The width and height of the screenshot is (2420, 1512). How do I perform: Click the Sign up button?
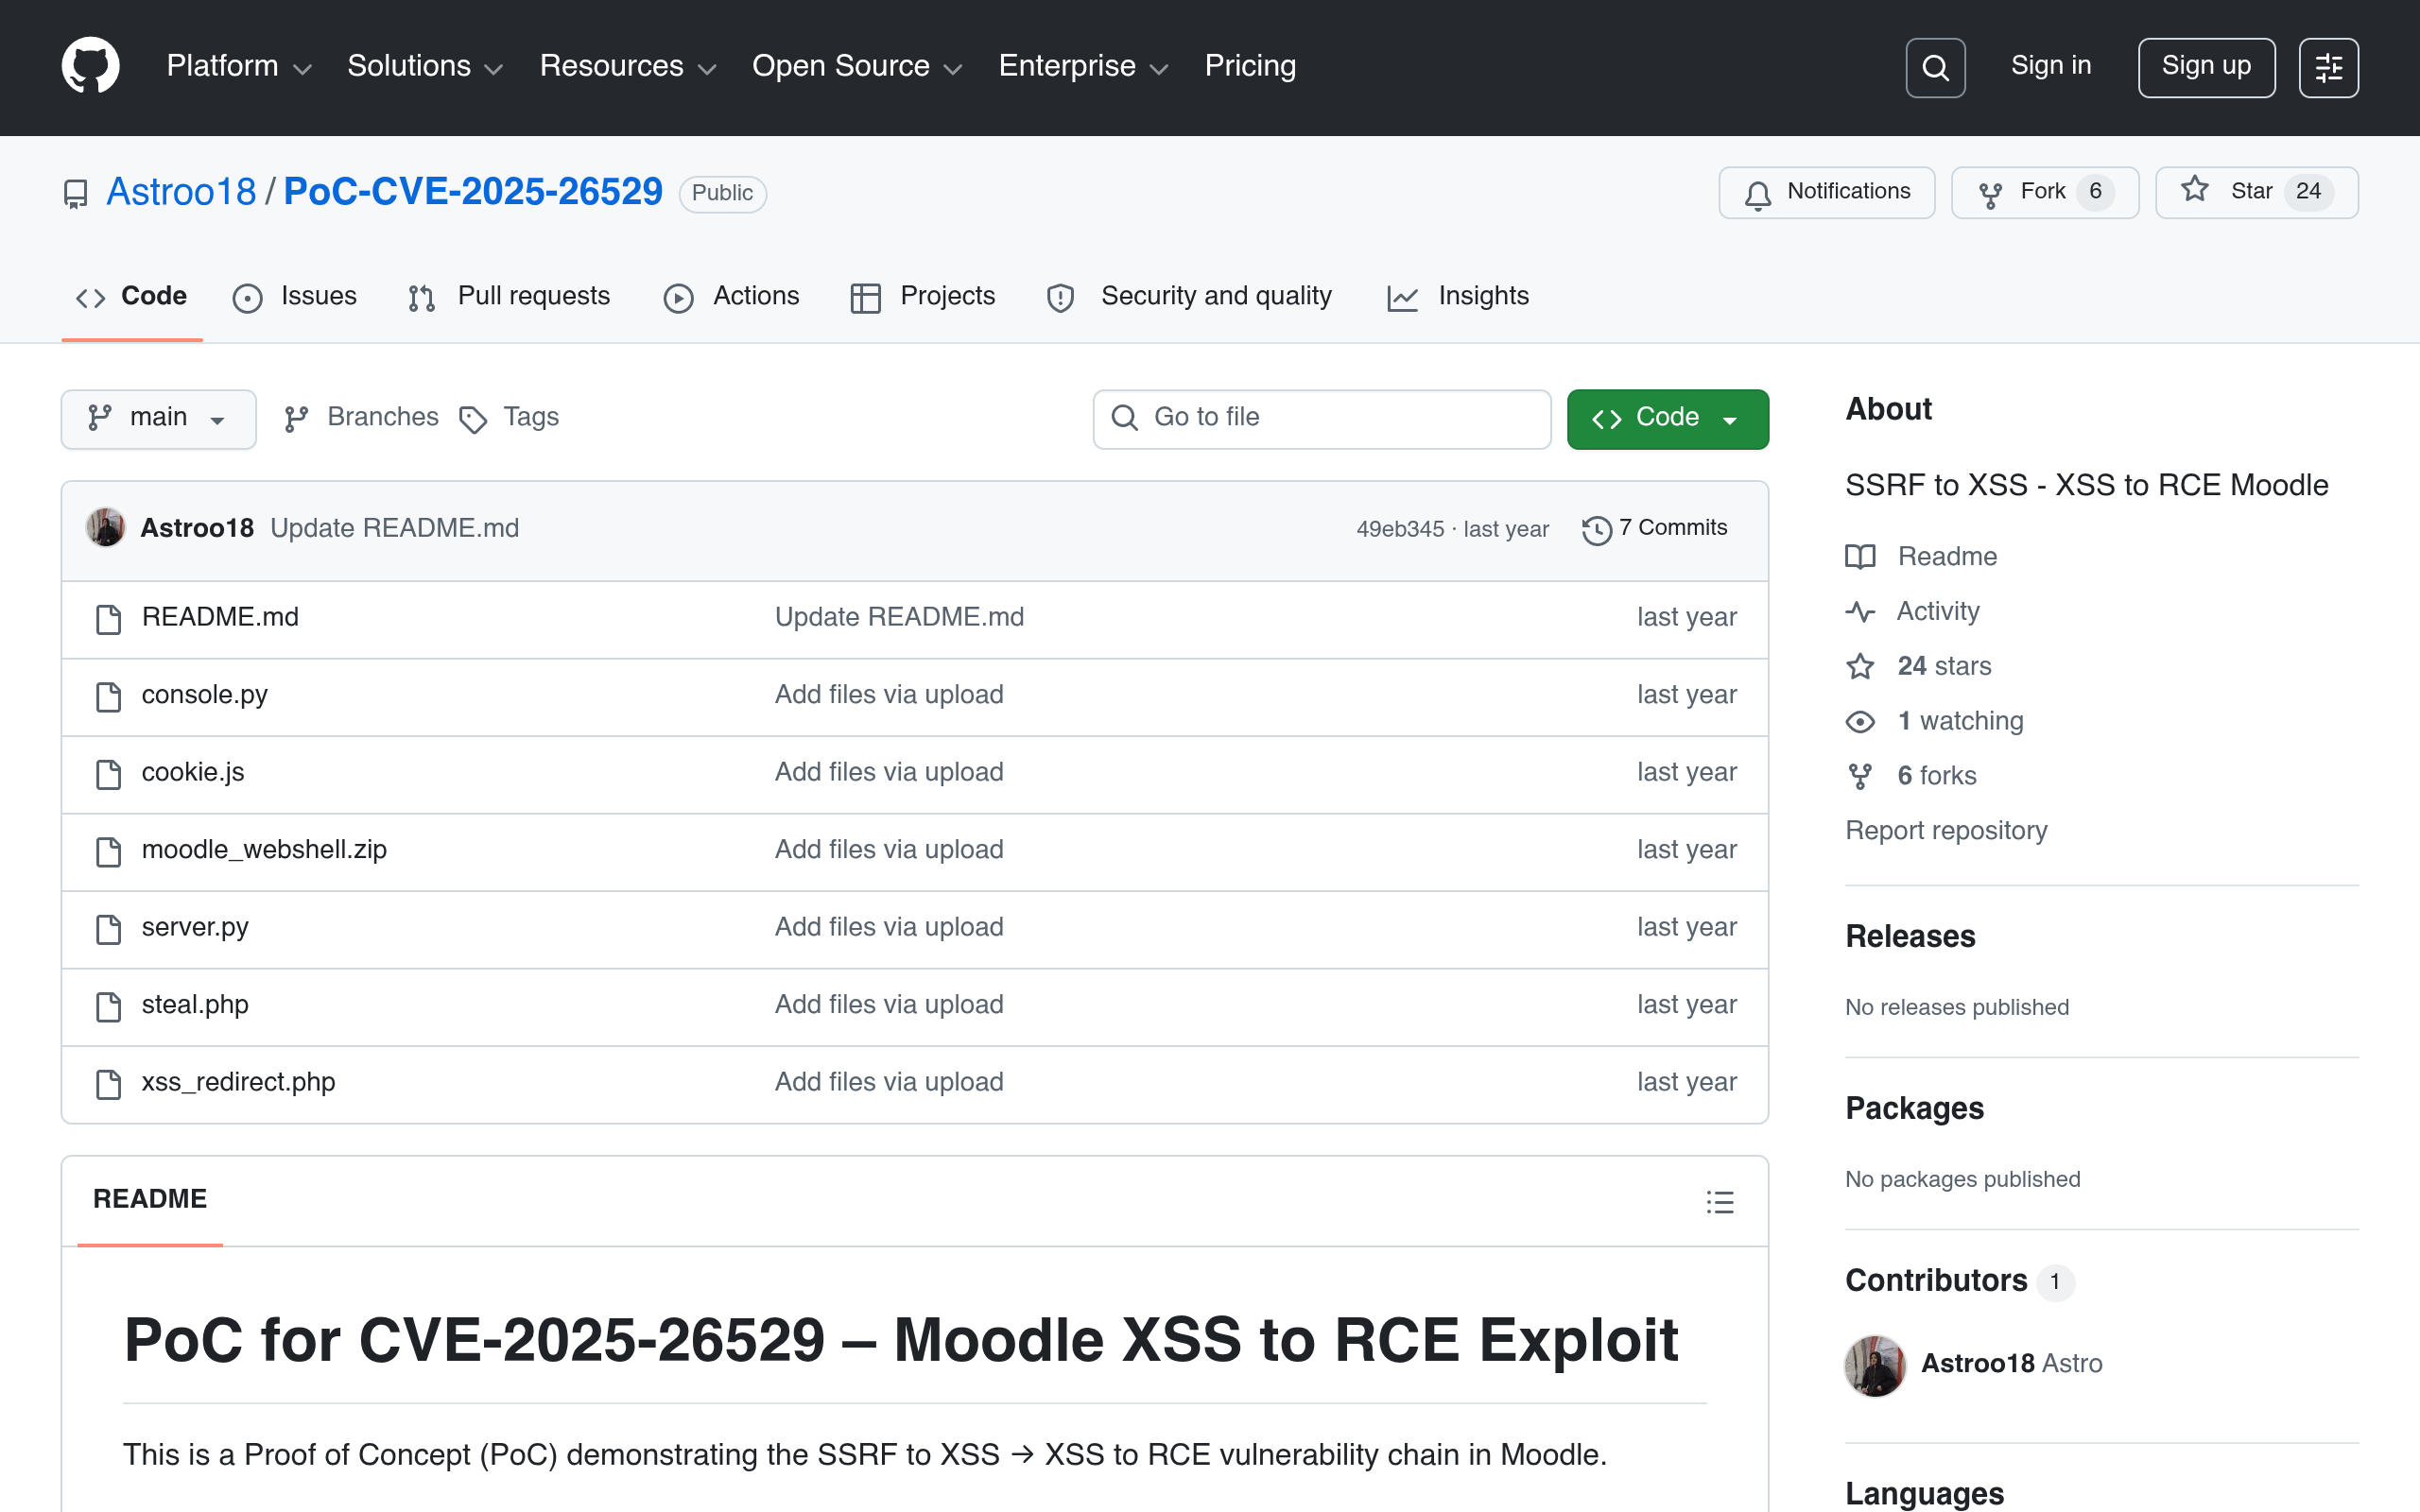(x=2206, y=67)
